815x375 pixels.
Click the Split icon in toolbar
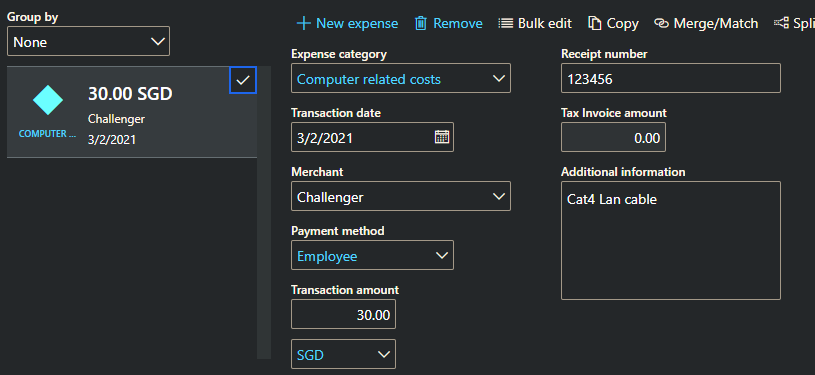point(781,23)
